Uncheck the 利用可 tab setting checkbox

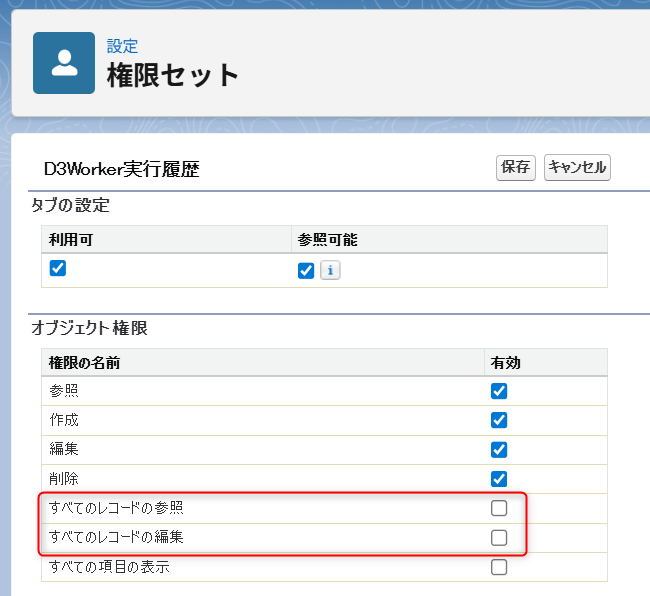(x=58, y=268)
